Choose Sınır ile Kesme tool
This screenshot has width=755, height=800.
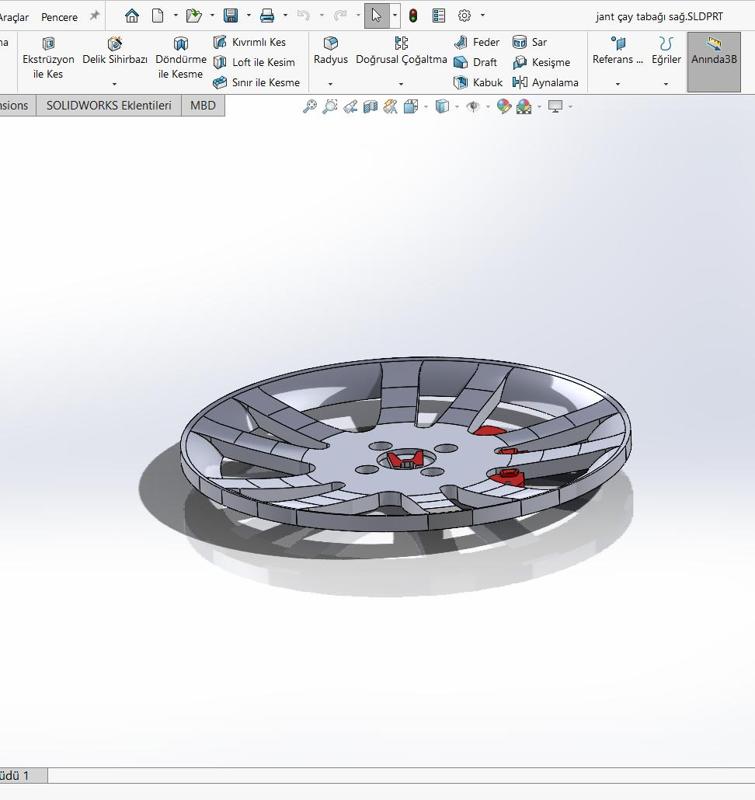pos(257,82)
